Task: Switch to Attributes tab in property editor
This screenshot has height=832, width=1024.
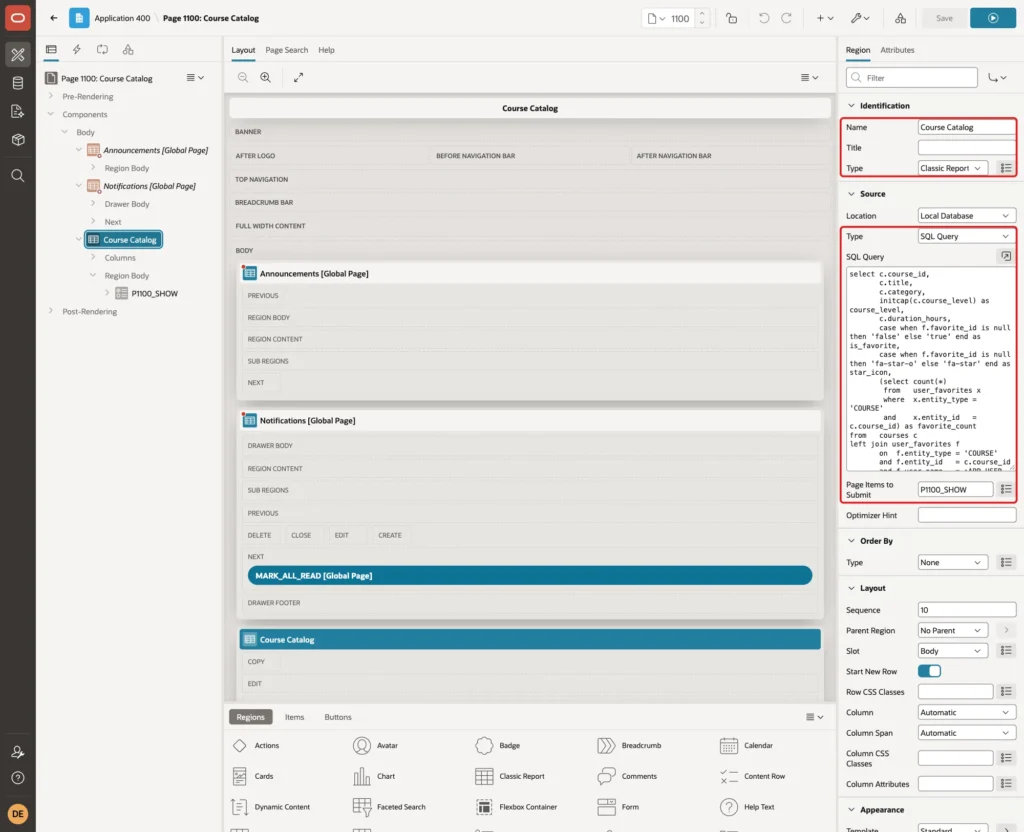Action: [x=897, y=50]
